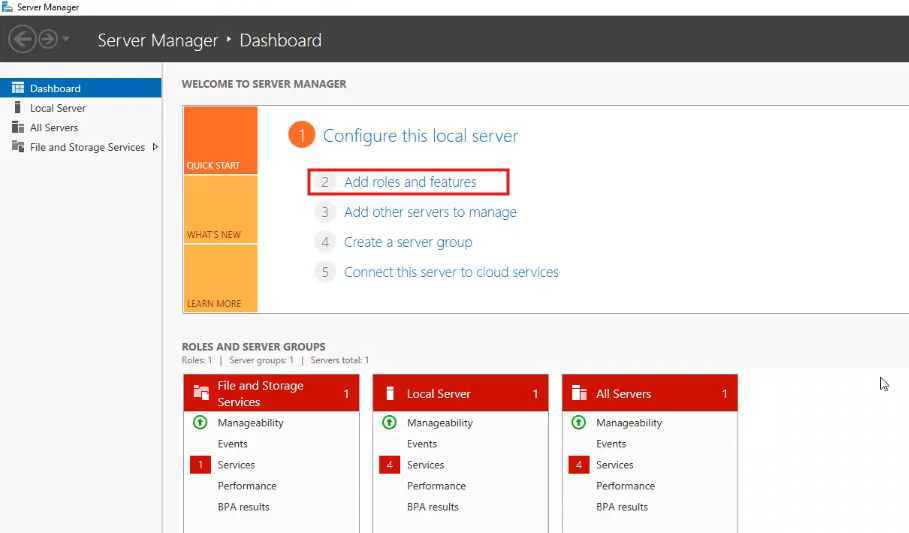Expand File and Storage Services arrow
The image size is (909, 533).
tap(155, 147)
